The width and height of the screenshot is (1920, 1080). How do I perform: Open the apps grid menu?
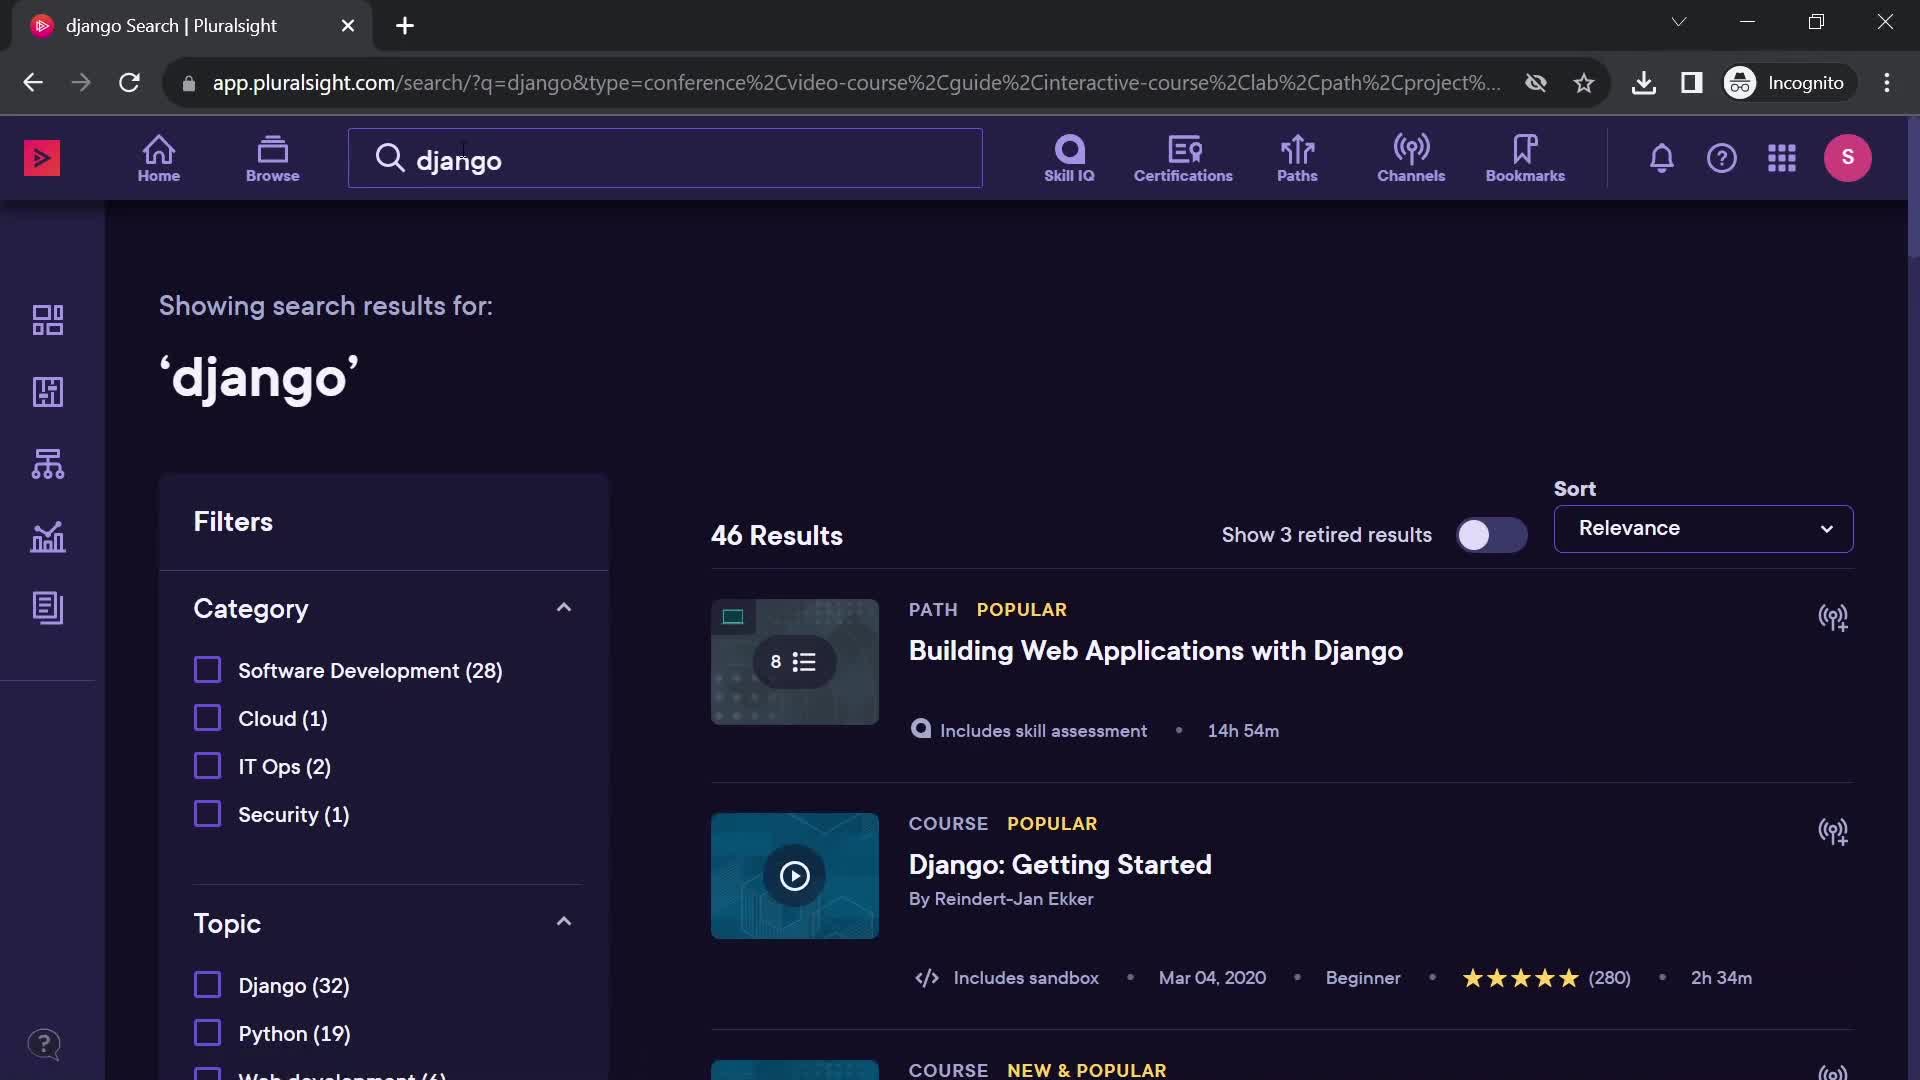click(x=1781, y=158)
